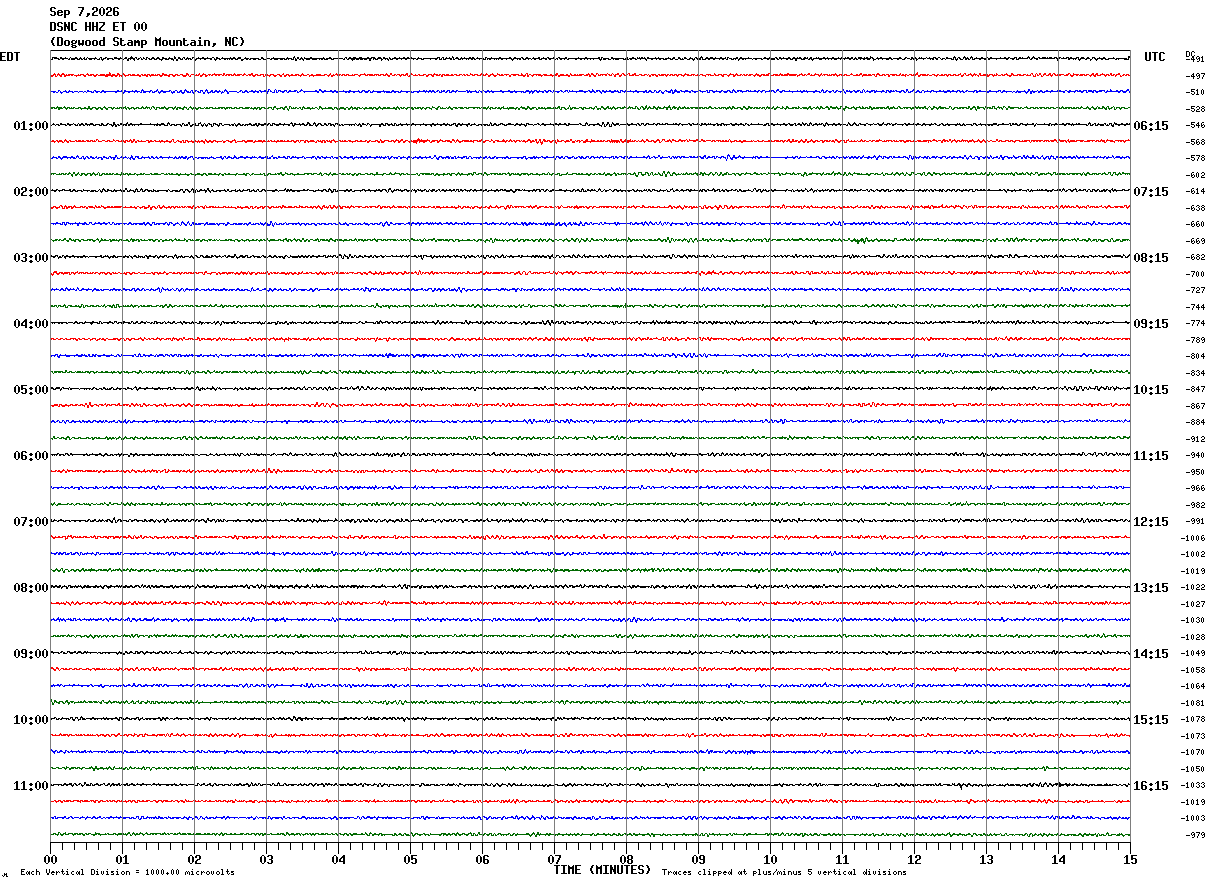Click the EDT column header
The height and width of the screenshot is (886, 1210).
point(9,57)
